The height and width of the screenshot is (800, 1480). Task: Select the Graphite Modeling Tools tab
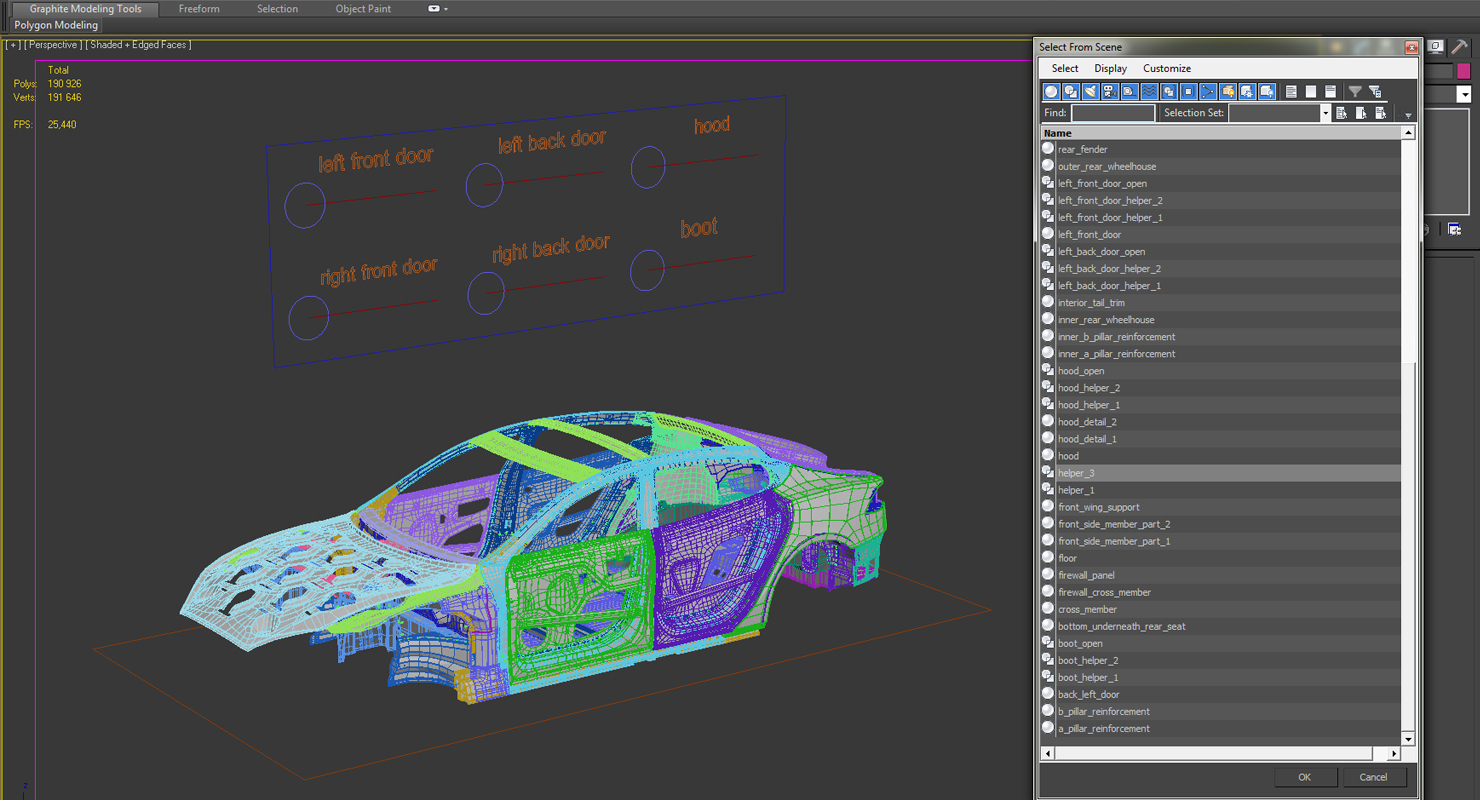85,9
